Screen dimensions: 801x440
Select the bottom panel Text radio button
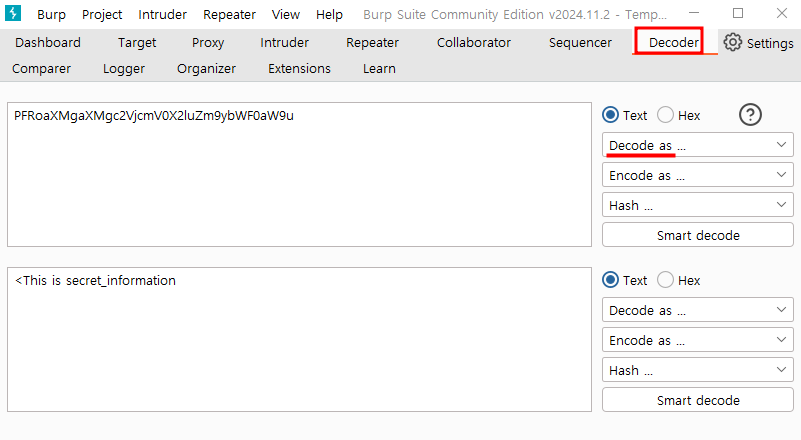610,280
